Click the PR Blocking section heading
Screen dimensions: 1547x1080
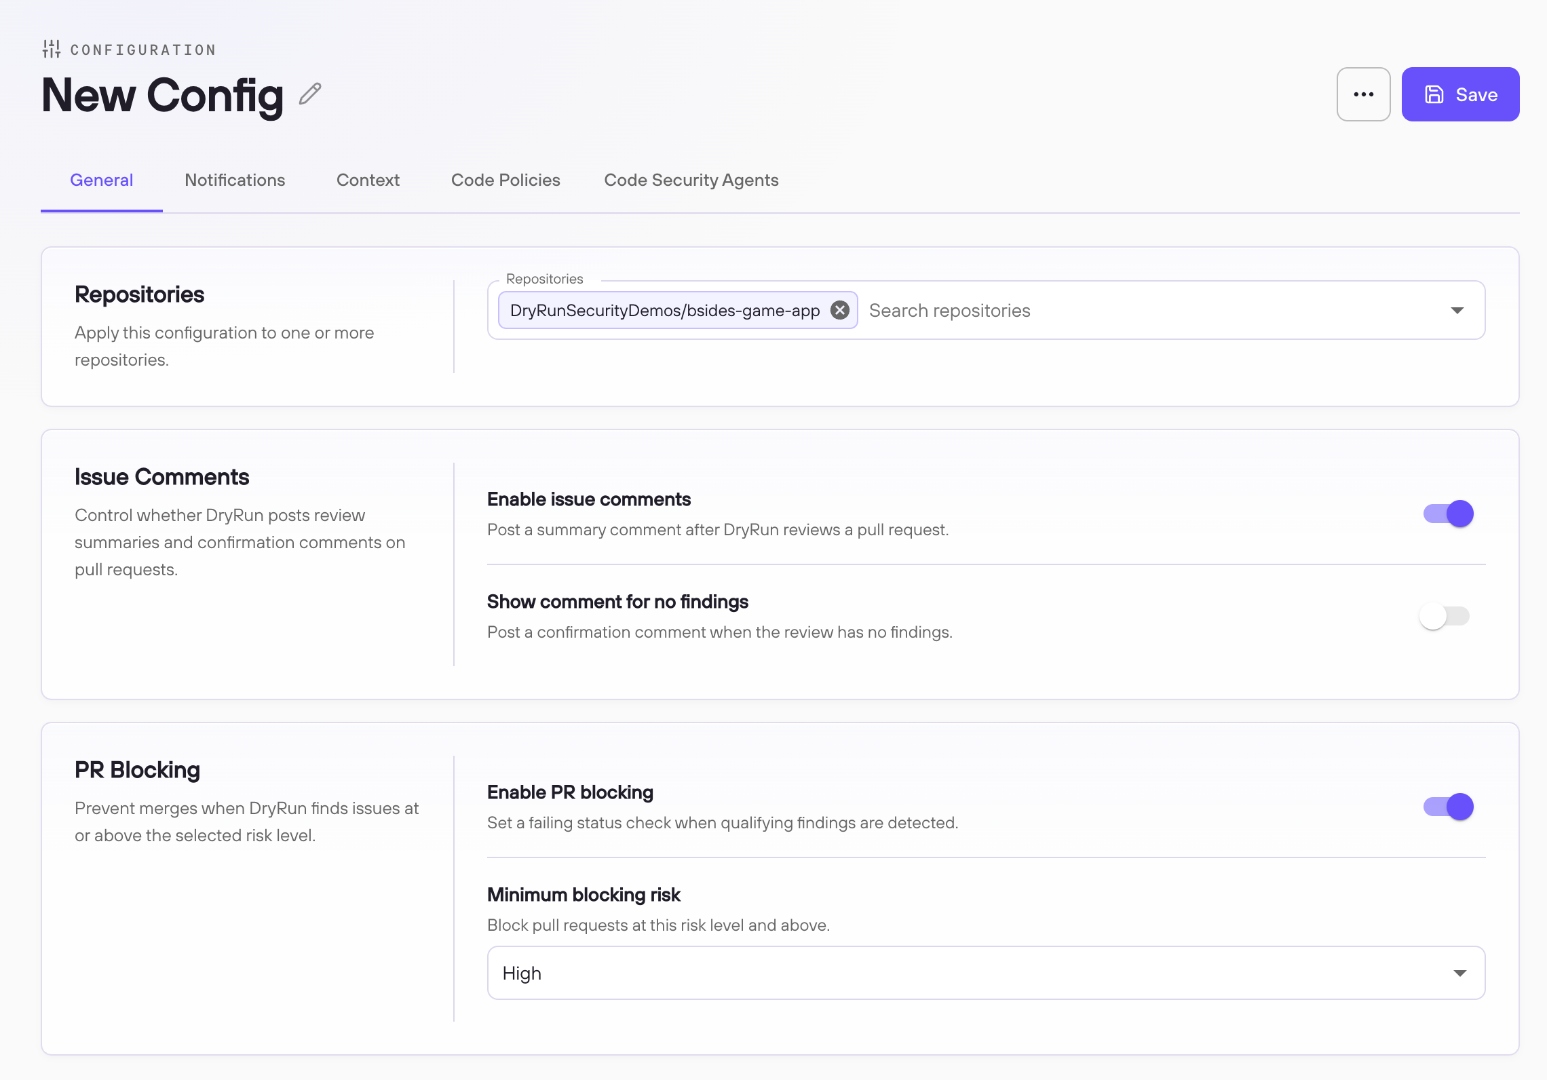[x=137, y=770]
